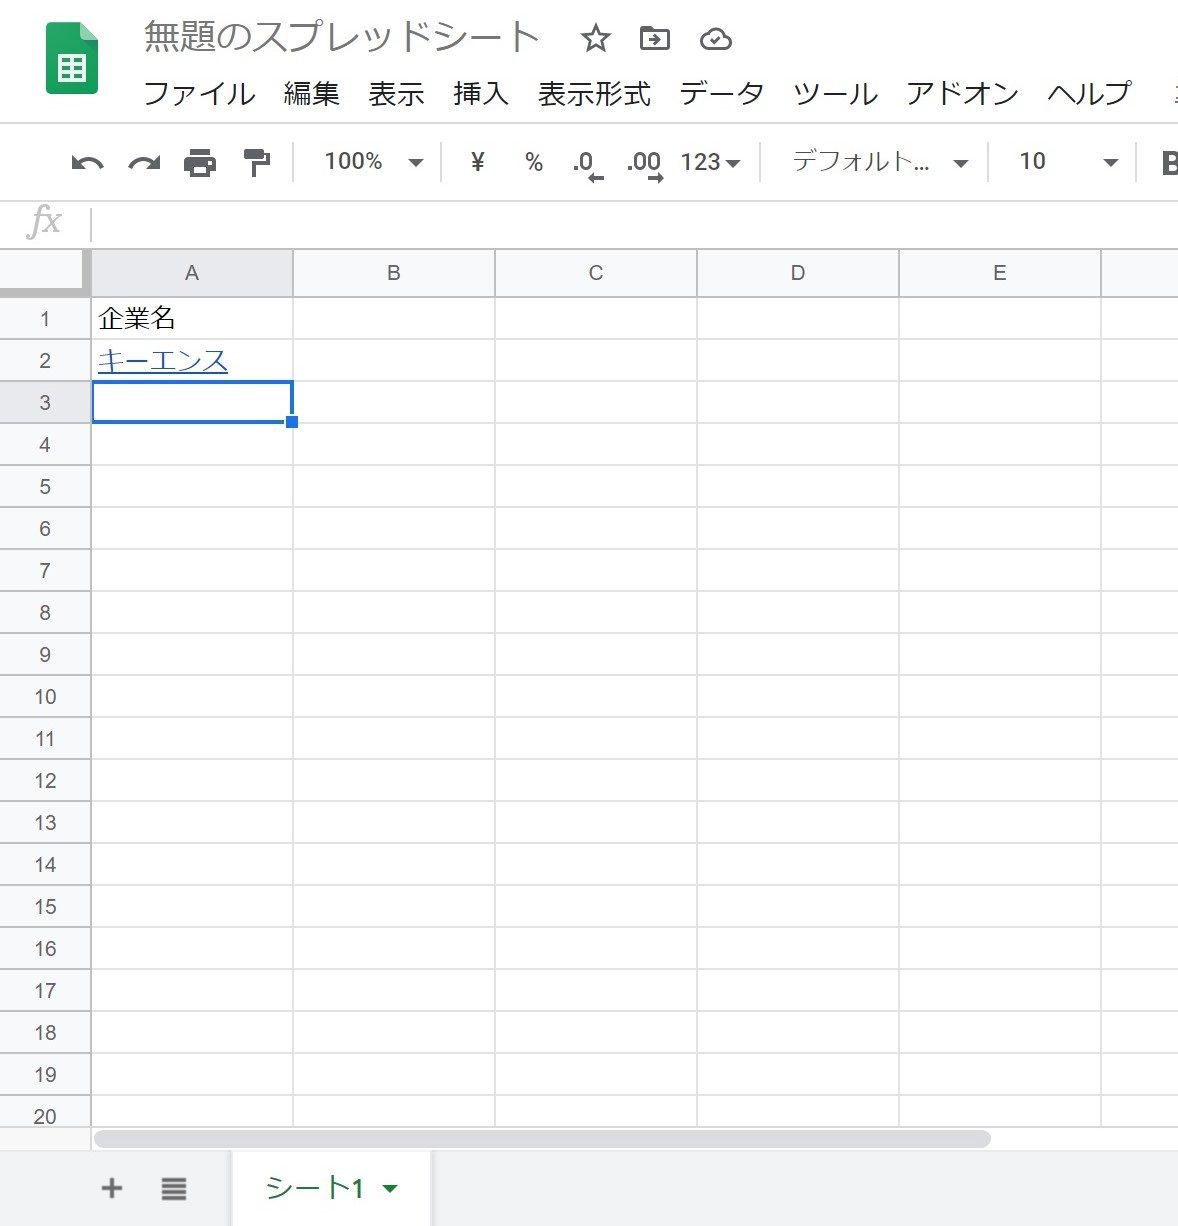1178x1226 pixels.
Task: Open the 表示 menu
Action: click(x=397, y=94)
